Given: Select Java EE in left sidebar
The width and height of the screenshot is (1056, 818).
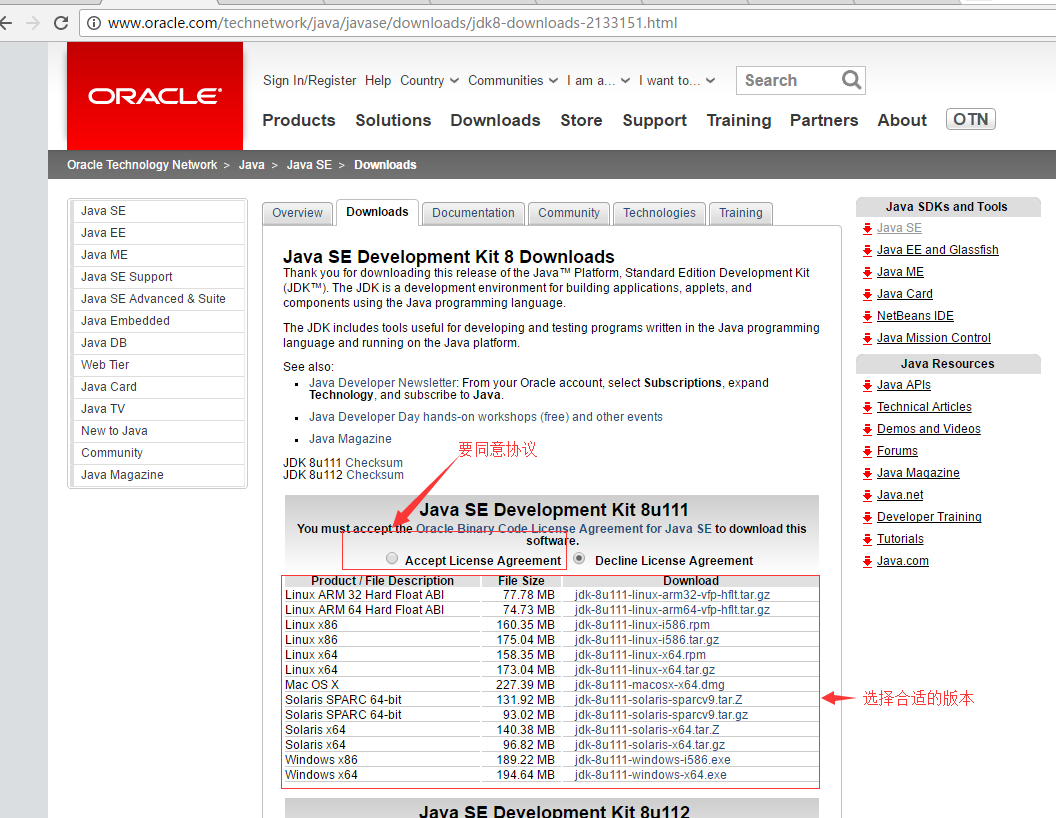Looking at the screenshot, I should point(158,233).
